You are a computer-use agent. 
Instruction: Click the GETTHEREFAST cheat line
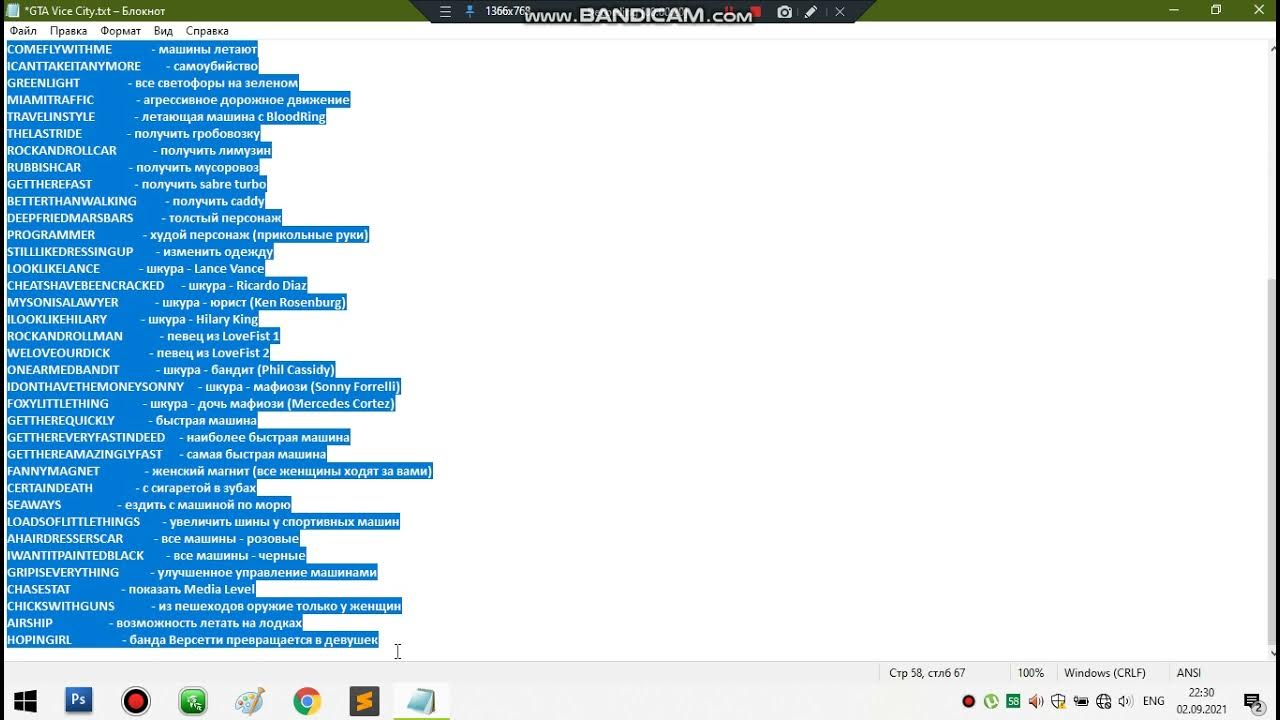[137, 185]
